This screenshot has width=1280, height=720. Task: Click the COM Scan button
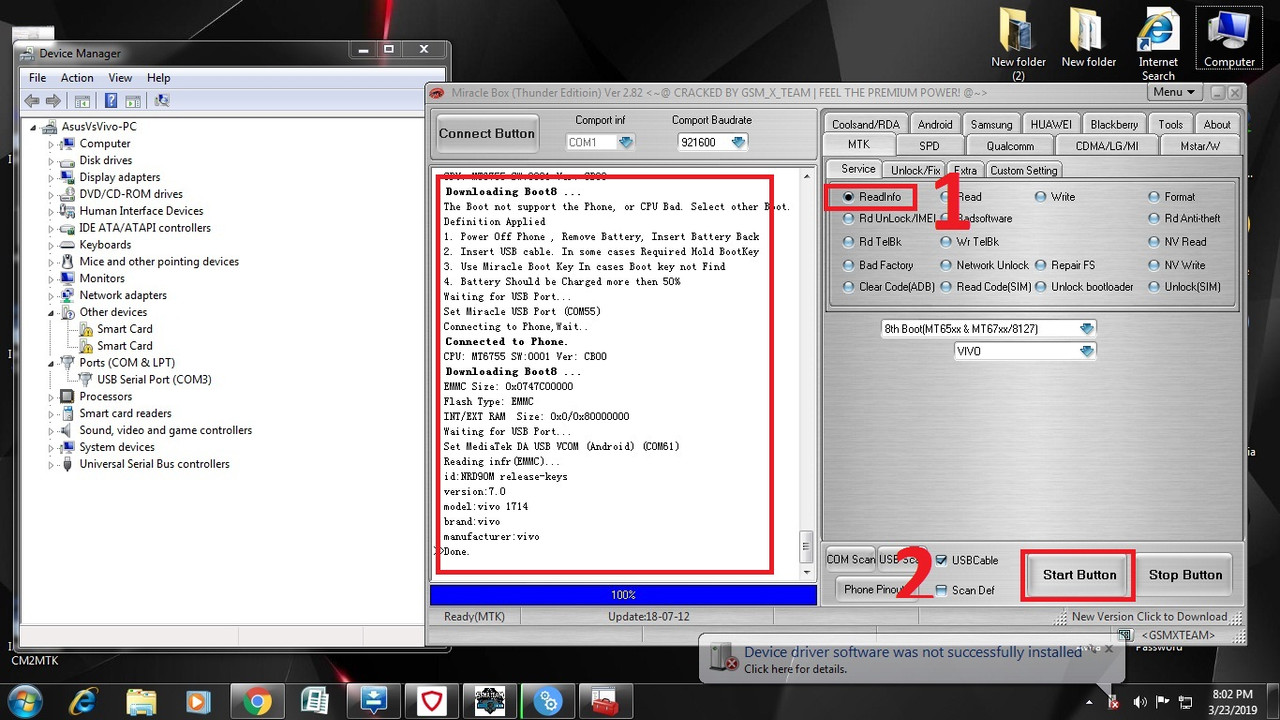coord(850,560)
